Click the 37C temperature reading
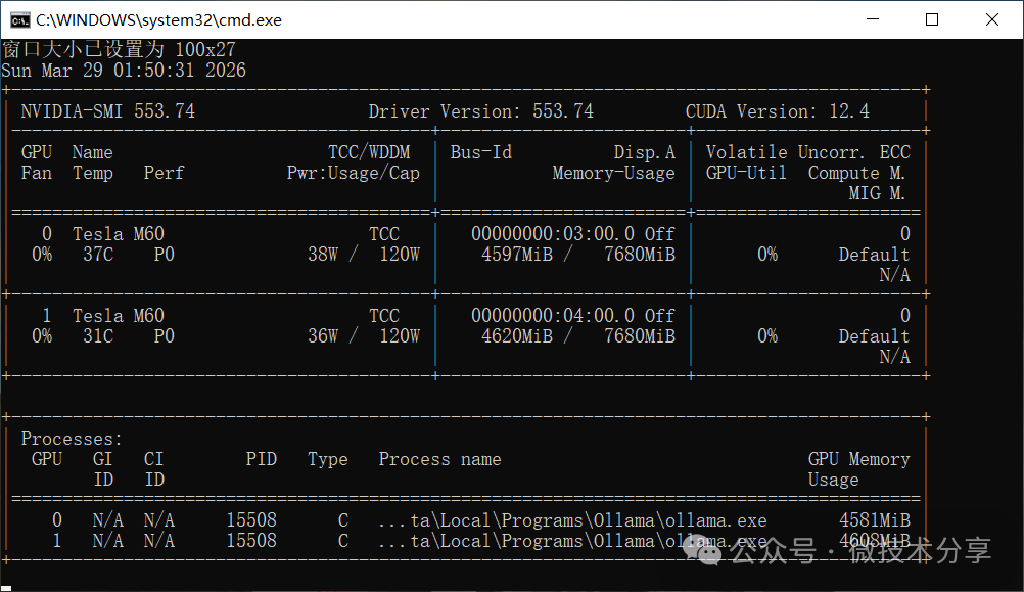The width and height of the screenshot is (1024, 592). [x=98, y=254]
